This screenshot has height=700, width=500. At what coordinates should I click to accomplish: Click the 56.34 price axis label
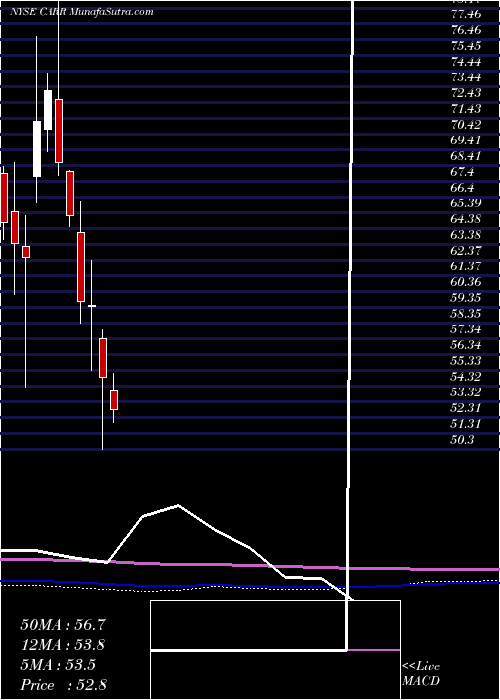tap(466, 345)
